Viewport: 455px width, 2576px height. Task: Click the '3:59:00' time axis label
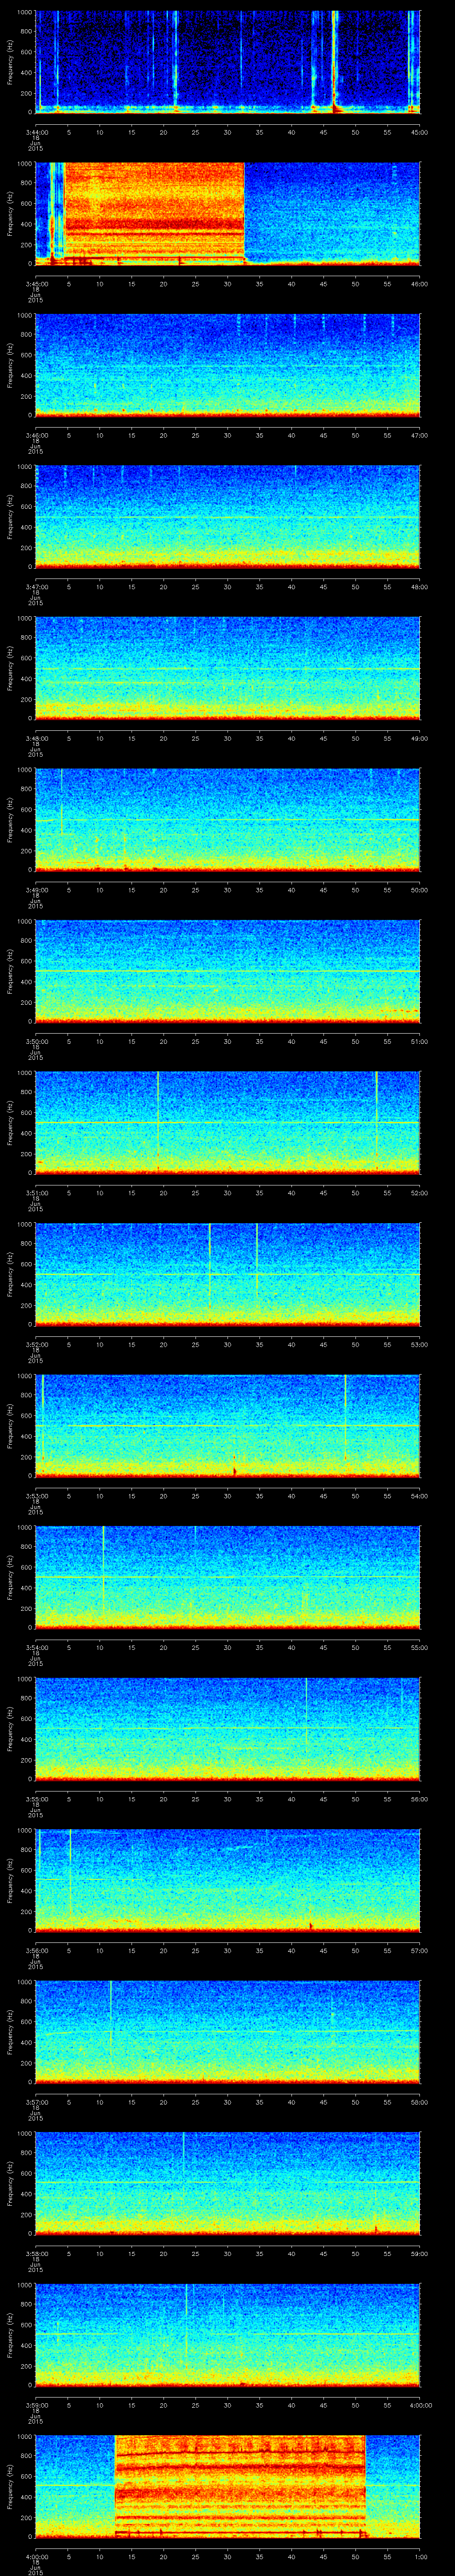point(37,2404)
